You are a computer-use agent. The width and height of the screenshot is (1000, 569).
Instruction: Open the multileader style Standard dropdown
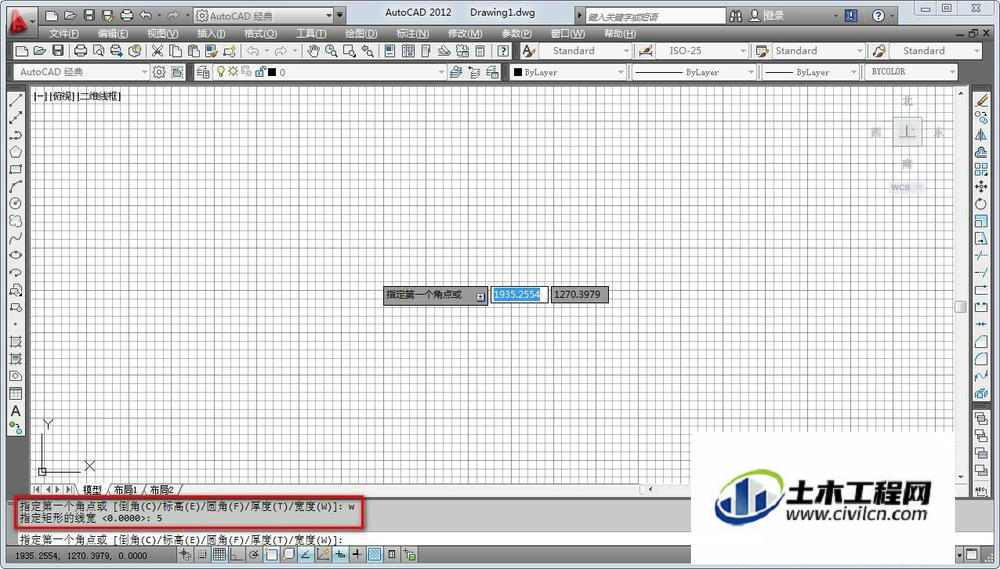[x=976, y=51]
